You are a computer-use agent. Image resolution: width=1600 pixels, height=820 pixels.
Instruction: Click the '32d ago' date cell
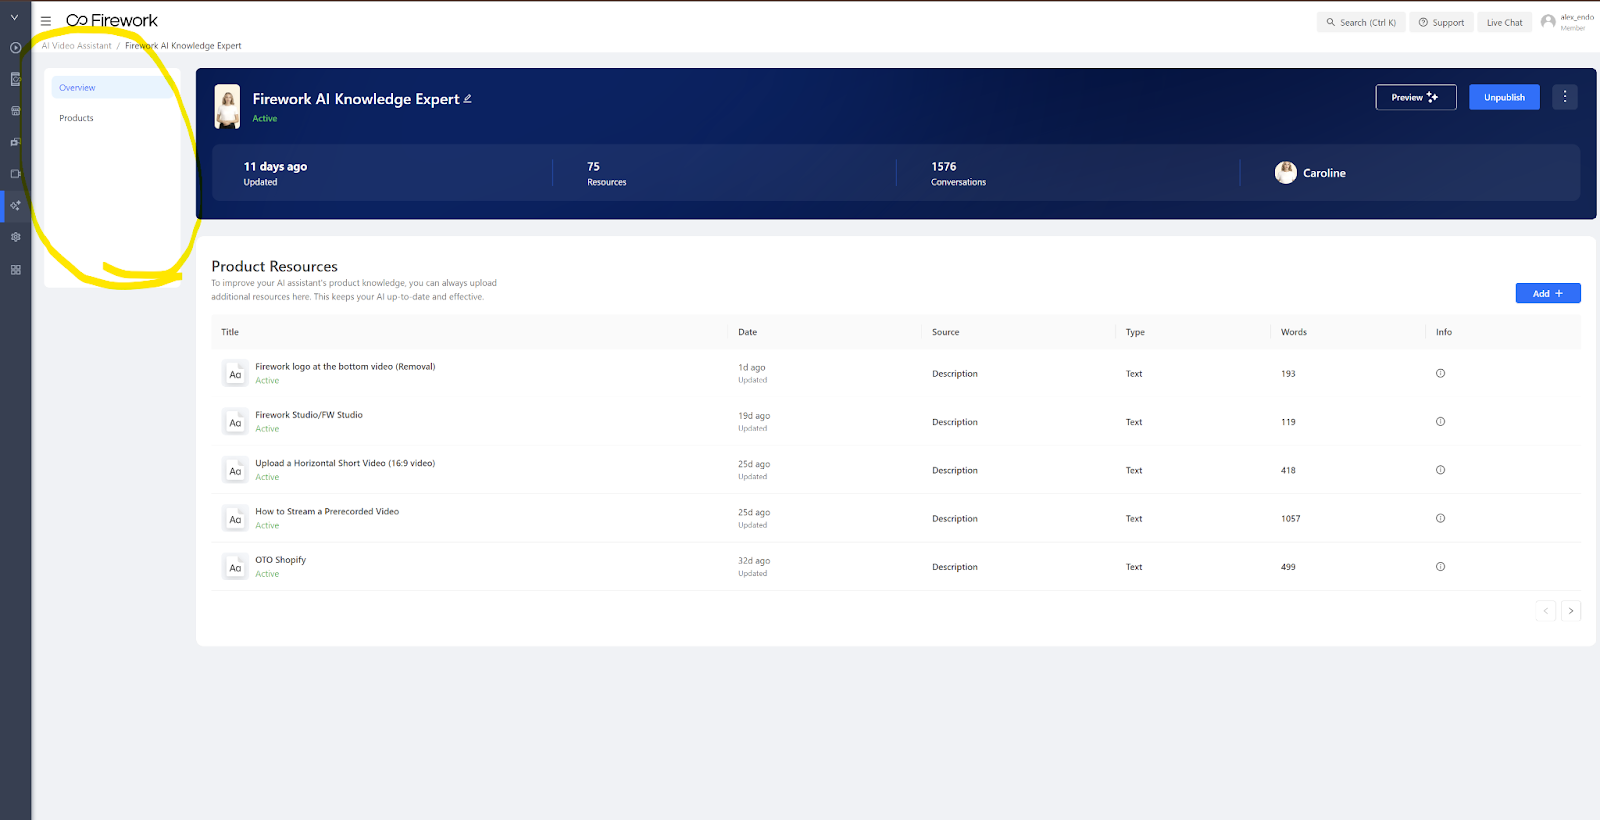click(754, 561)
